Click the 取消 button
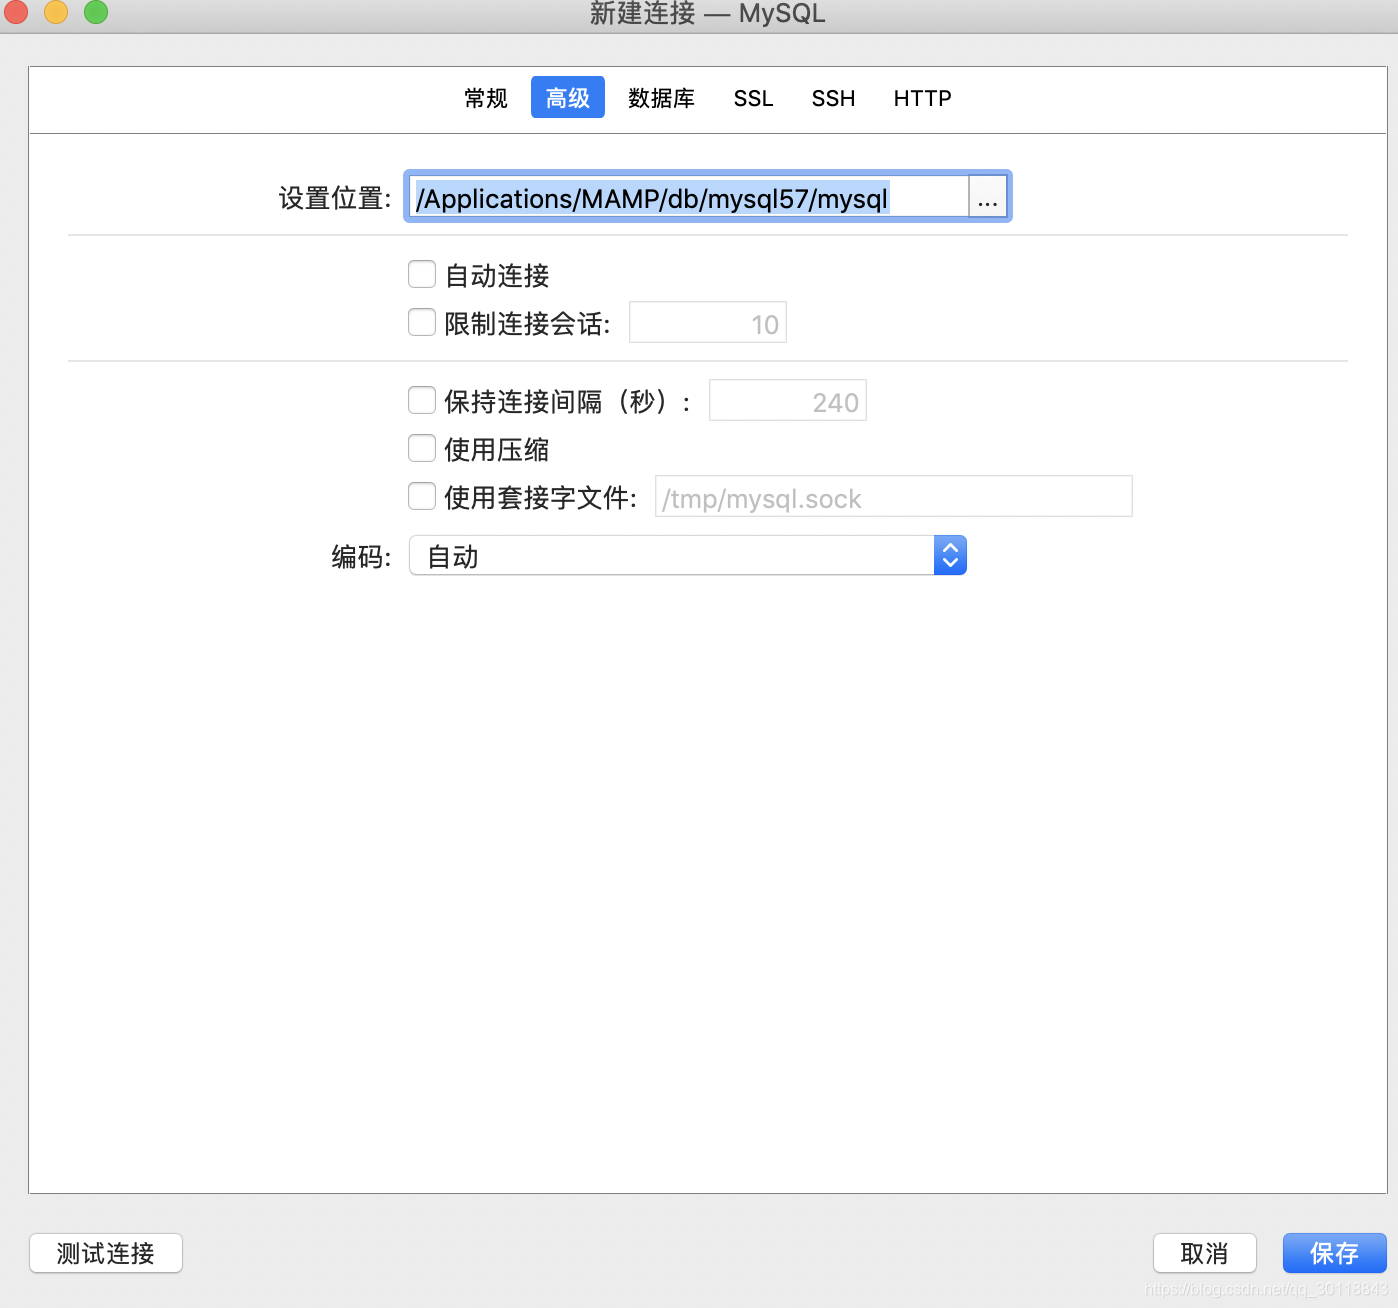 click(x=1204, y=1253)
